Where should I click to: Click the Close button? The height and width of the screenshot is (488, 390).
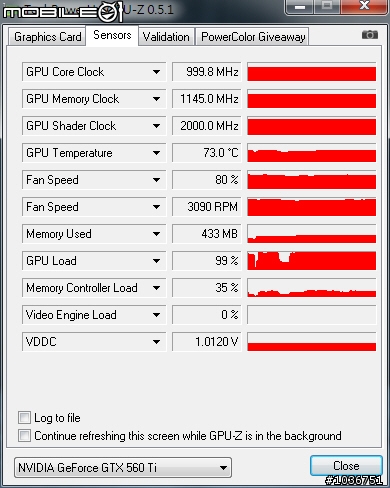(x=346, y=465)
